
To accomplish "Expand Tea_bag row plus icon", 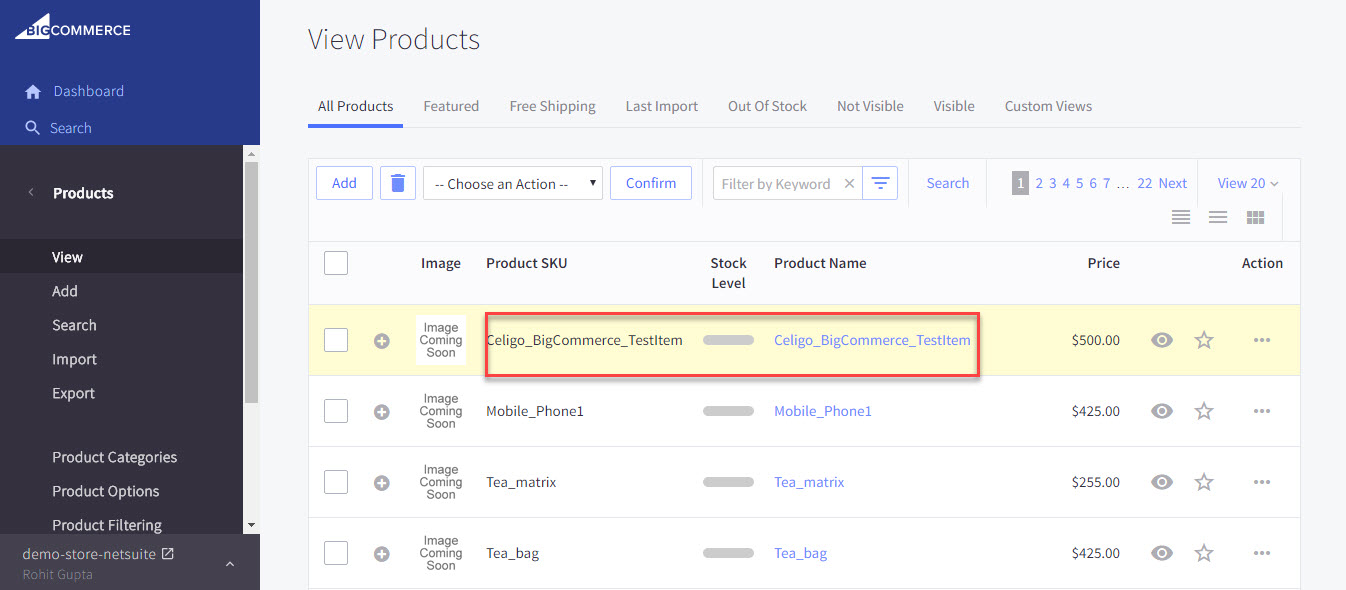I will [381, 554].
